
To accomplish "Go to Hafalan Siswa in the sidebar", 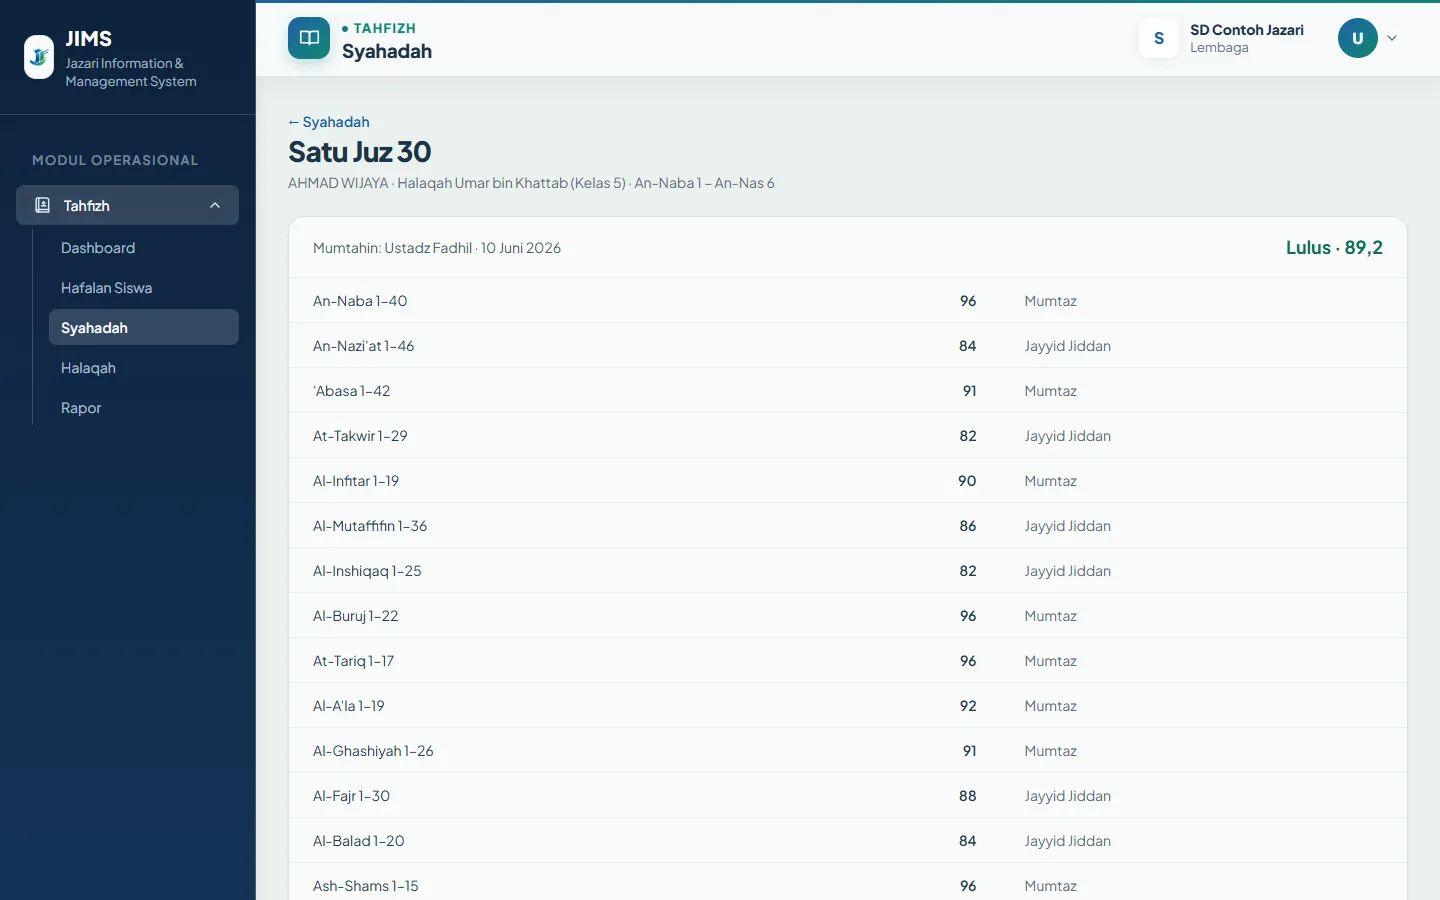I will 144,288.
